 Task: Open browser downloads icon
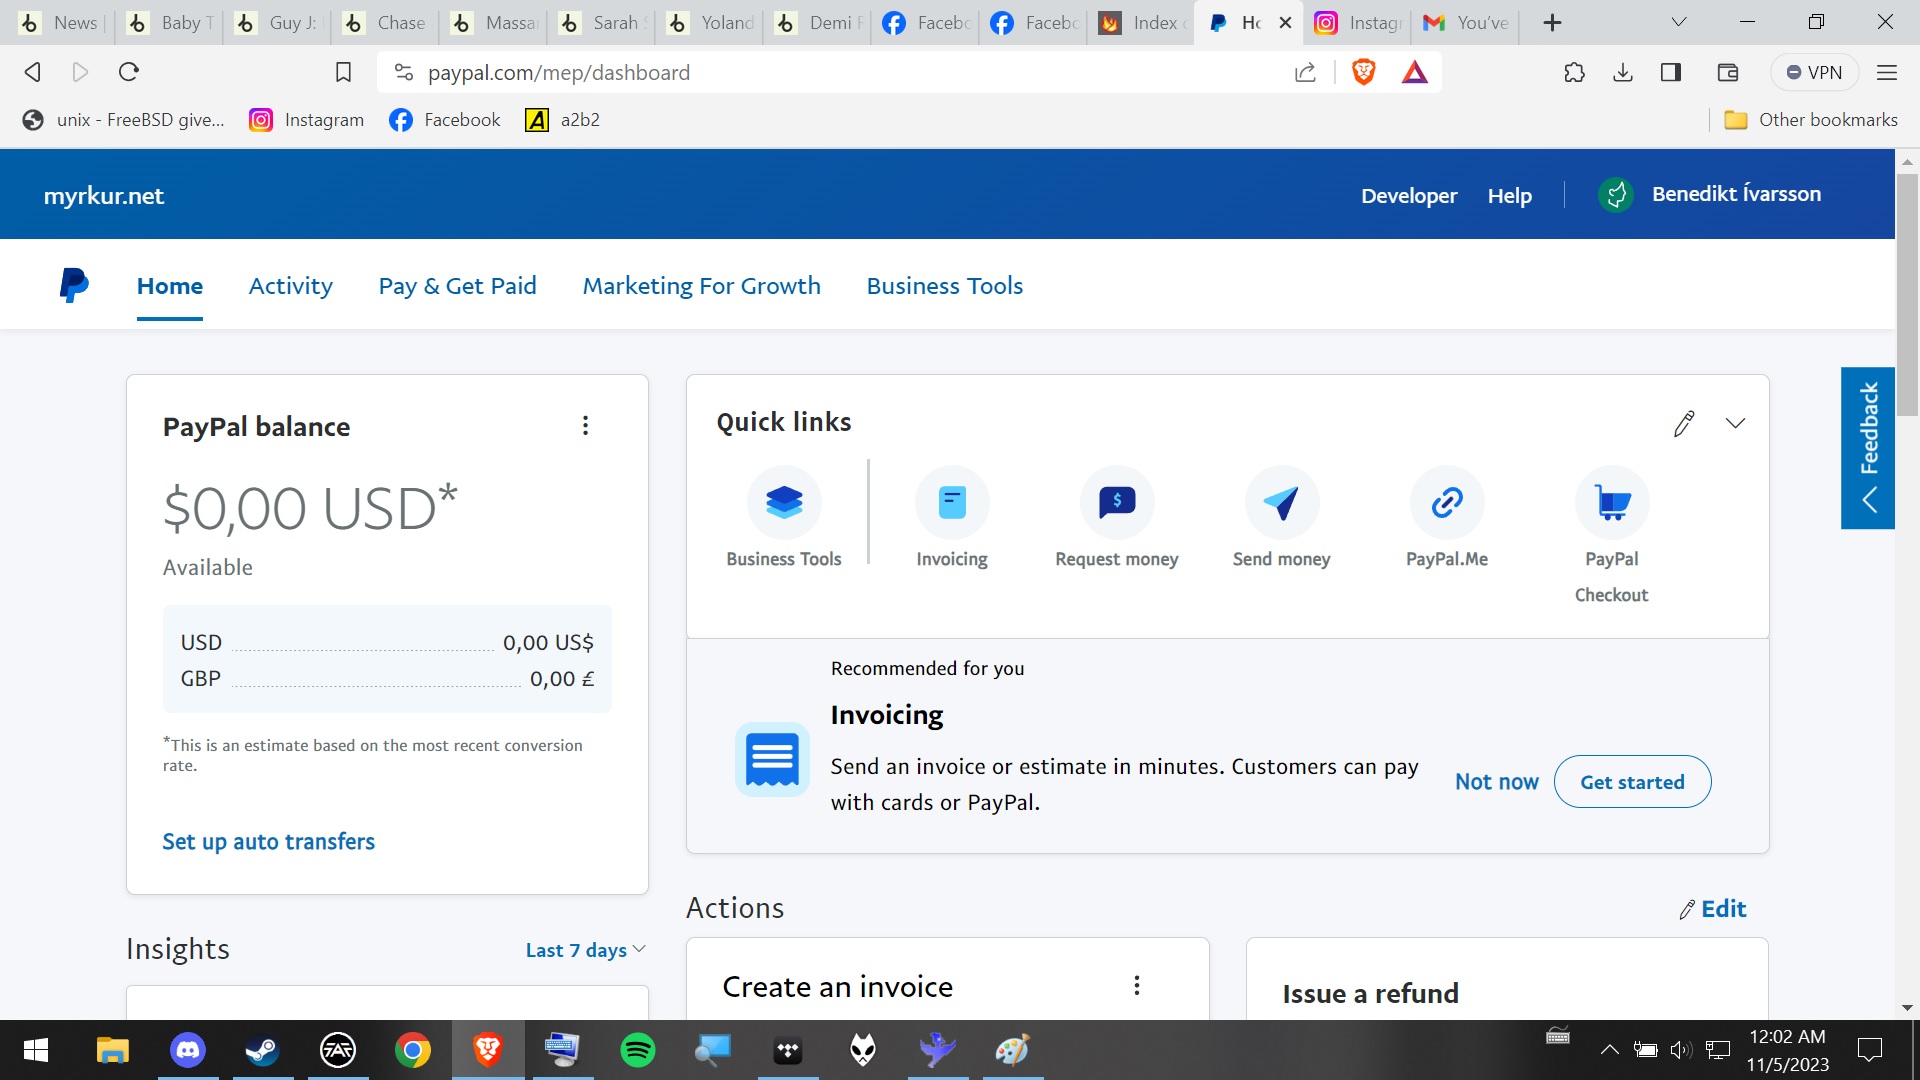[1623, 72]
